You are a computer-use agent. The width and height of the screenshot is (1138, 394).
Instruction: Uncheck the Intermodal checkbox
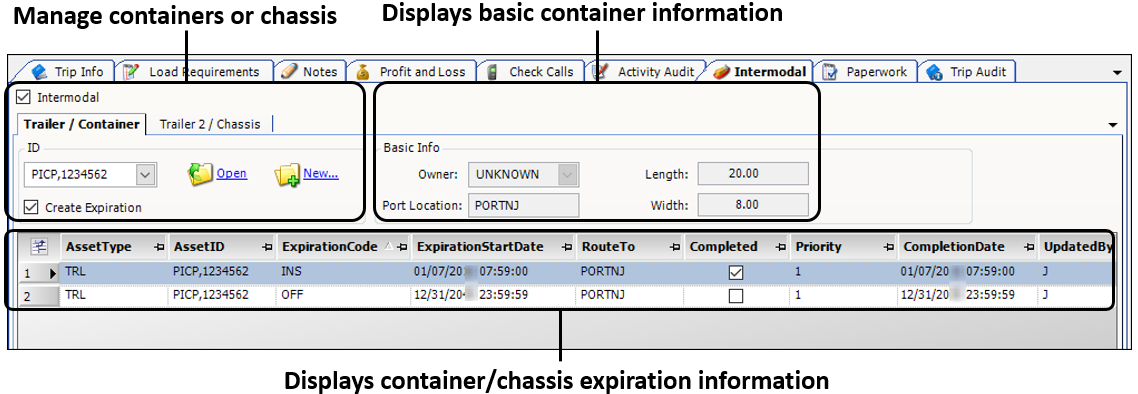[x=23, y=97]
